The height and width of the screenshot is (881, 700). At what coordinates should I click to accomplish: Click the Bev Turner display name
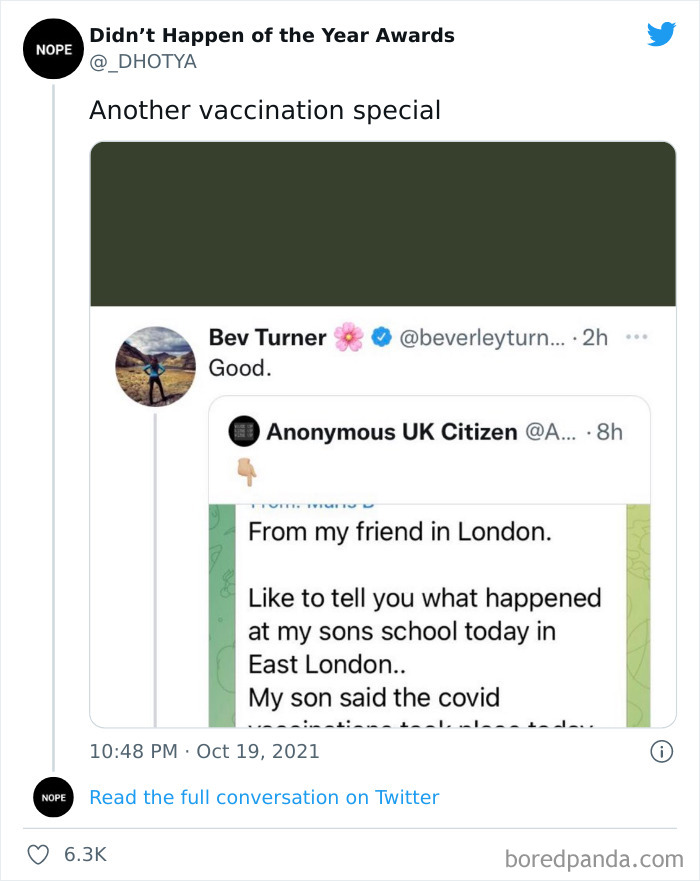tap(267, 338)
